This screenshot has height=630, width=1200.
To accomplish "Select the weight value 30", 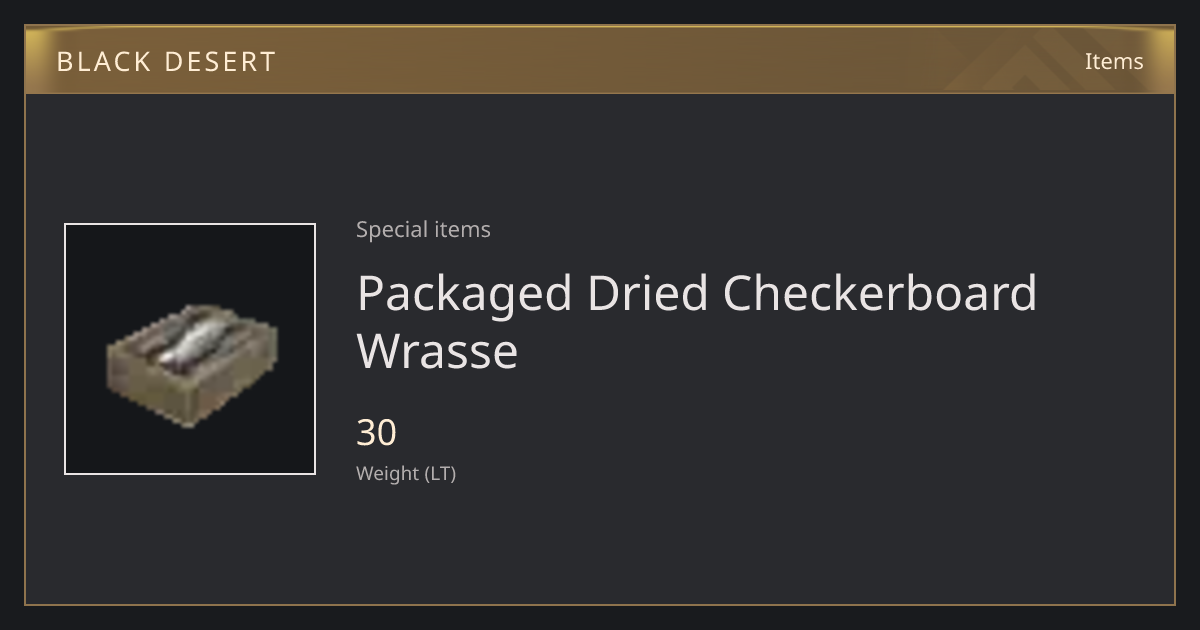I will pos(376,433).
